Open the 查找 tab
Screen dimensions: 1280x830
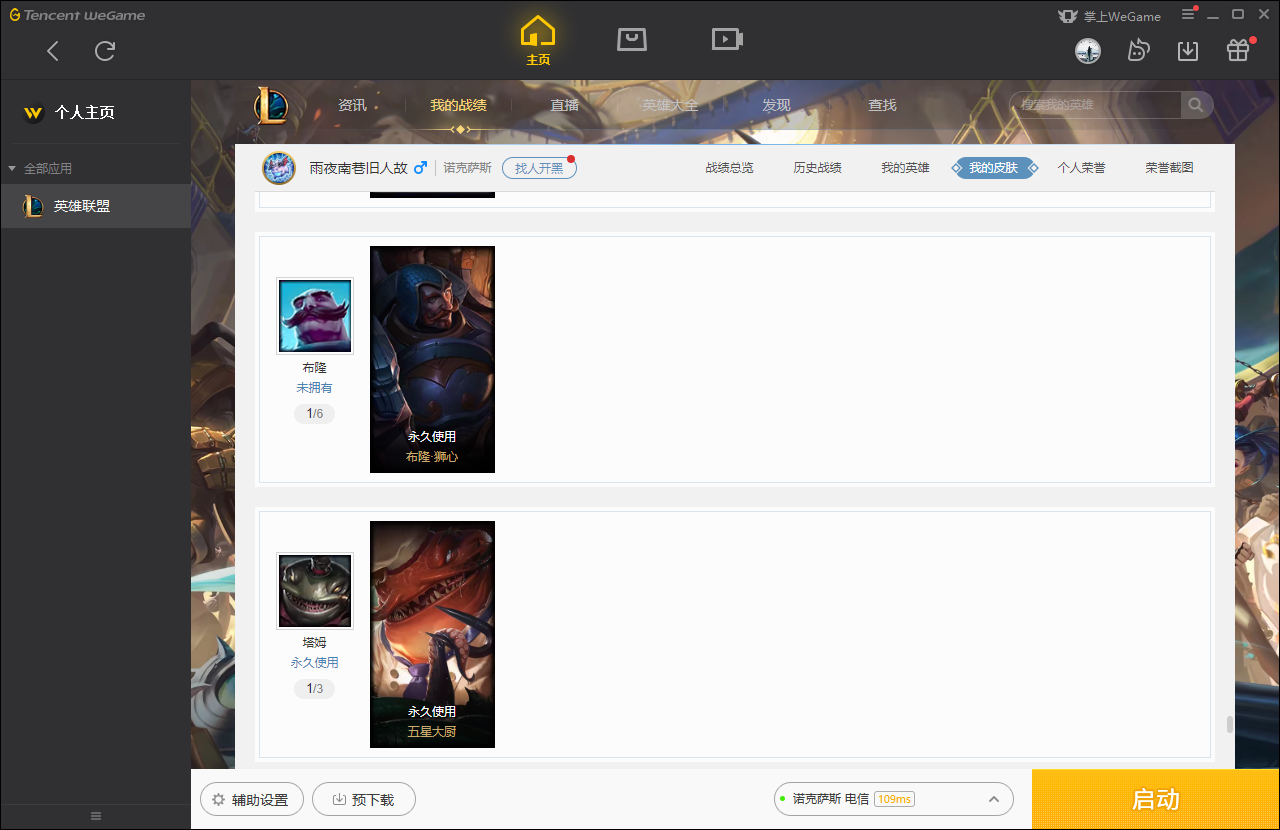click(882, 105)
